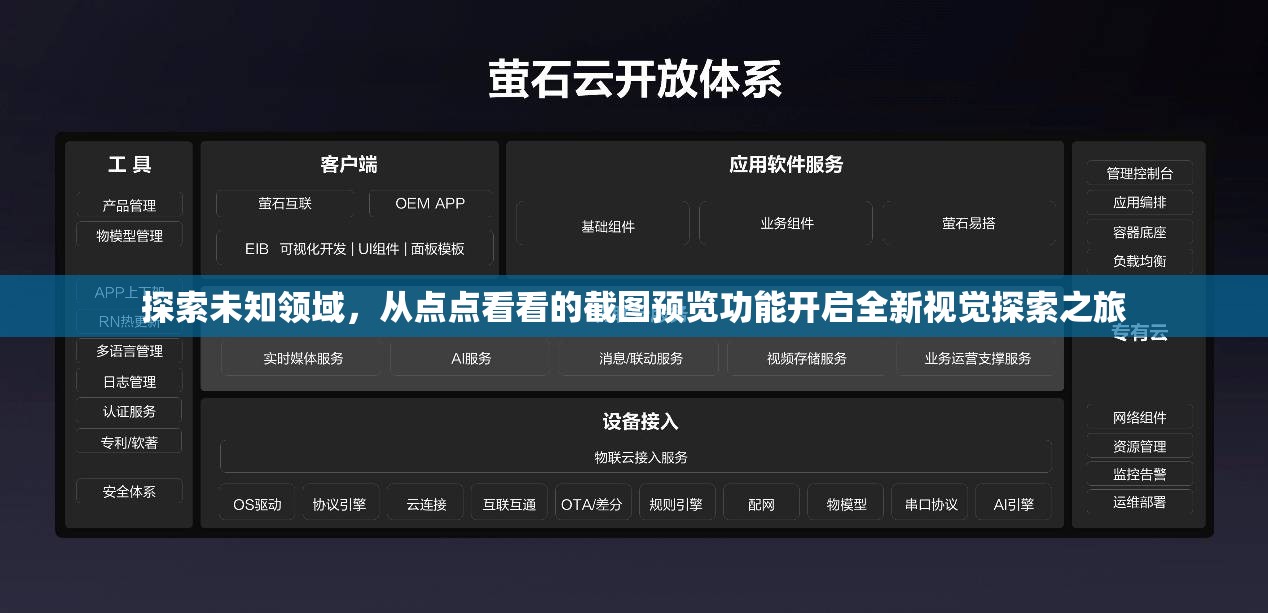Open the 串口协议 box
This screenshot has width=1268, height=613.
tap(931, 504)
